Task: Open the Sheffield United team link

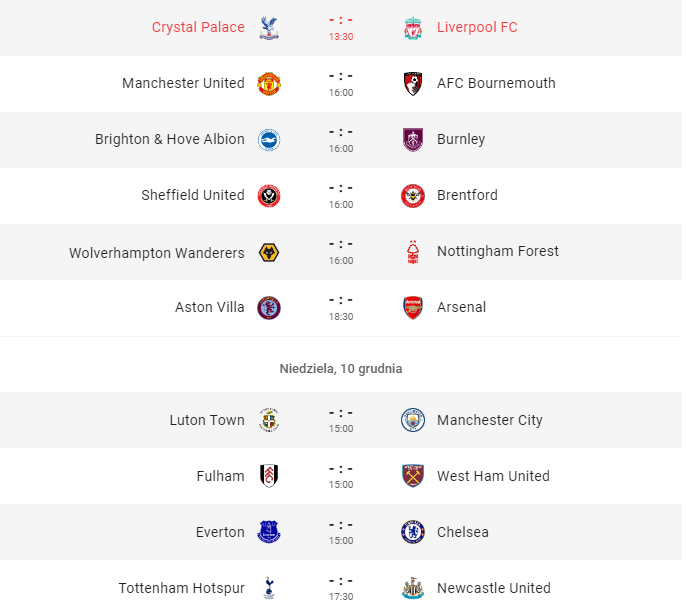Action: (x=192, y=195)
